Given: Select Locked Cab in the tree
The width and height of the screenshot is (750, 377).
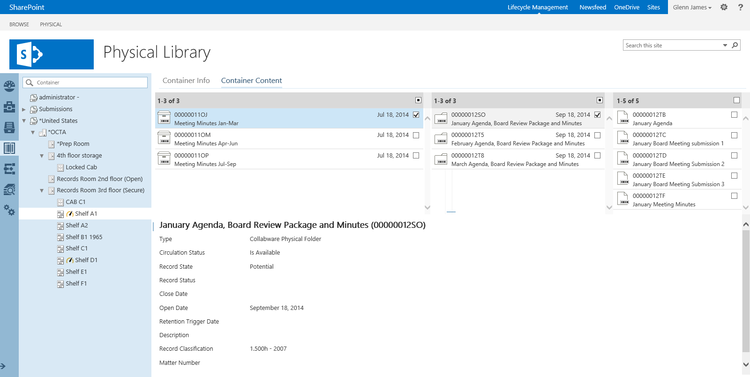Looking at the screenshot, I should 81,167.
